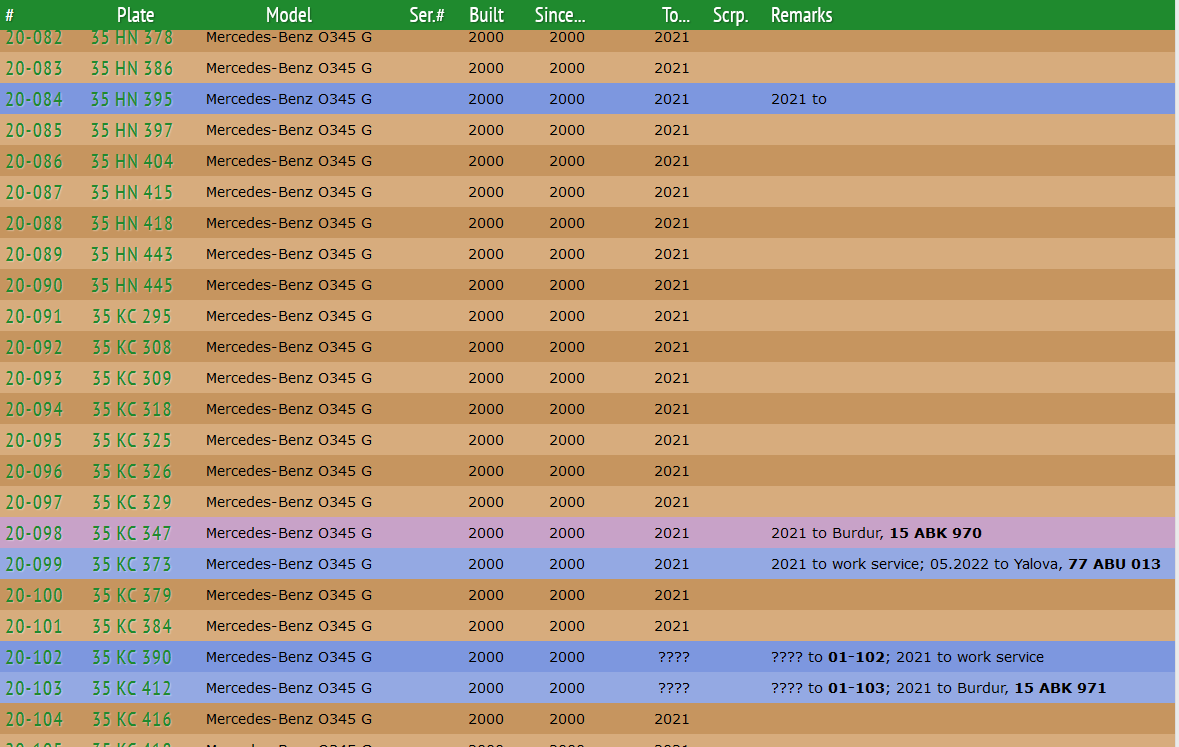The width and height of the screenshot is (1179, 747).
Task: Open plate 35 KC 390 link
Action: pos(132,657)
